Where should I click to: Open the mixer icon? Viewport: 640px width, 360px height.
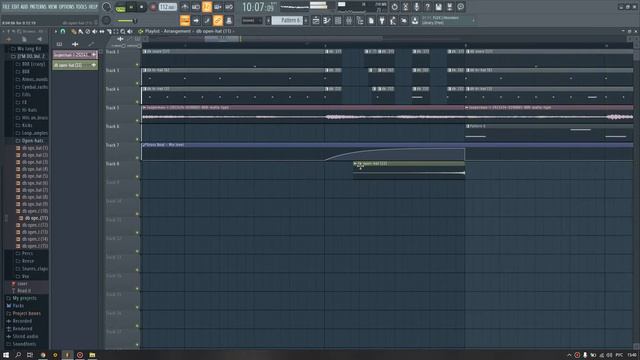(x=349, y=20)
